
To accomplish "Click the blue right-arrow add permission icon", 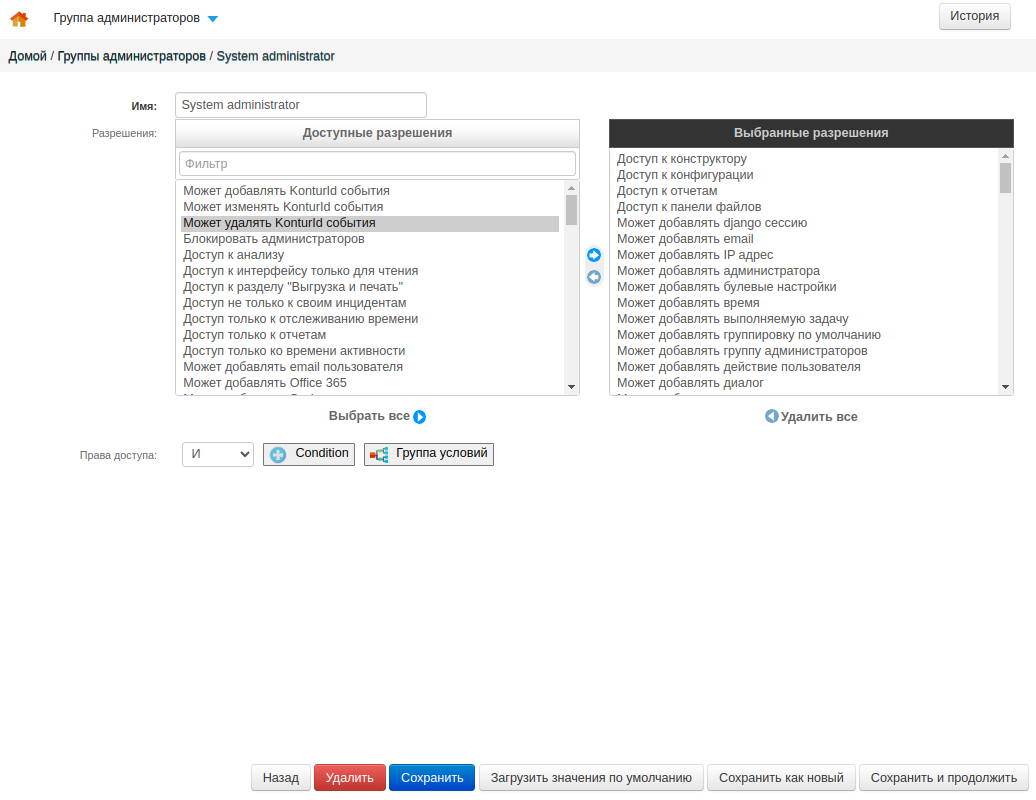I will 594,256.
